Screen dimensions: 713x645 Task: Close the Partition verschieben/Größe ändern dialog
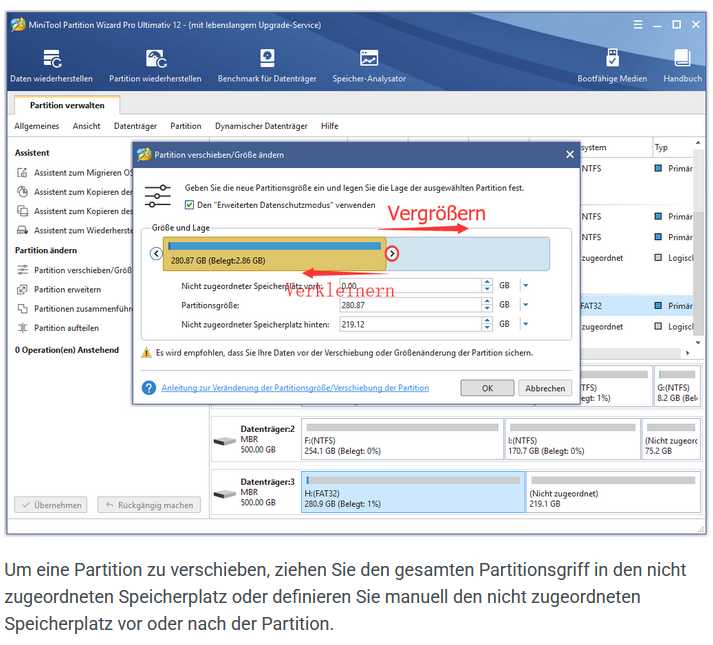click(x=570, y=155)
